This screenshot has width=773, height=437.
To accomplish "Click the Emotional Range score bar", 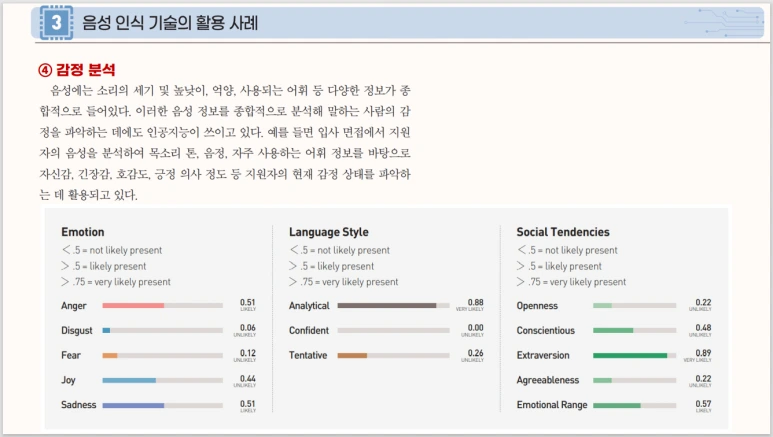I will (x=634, y=405).
